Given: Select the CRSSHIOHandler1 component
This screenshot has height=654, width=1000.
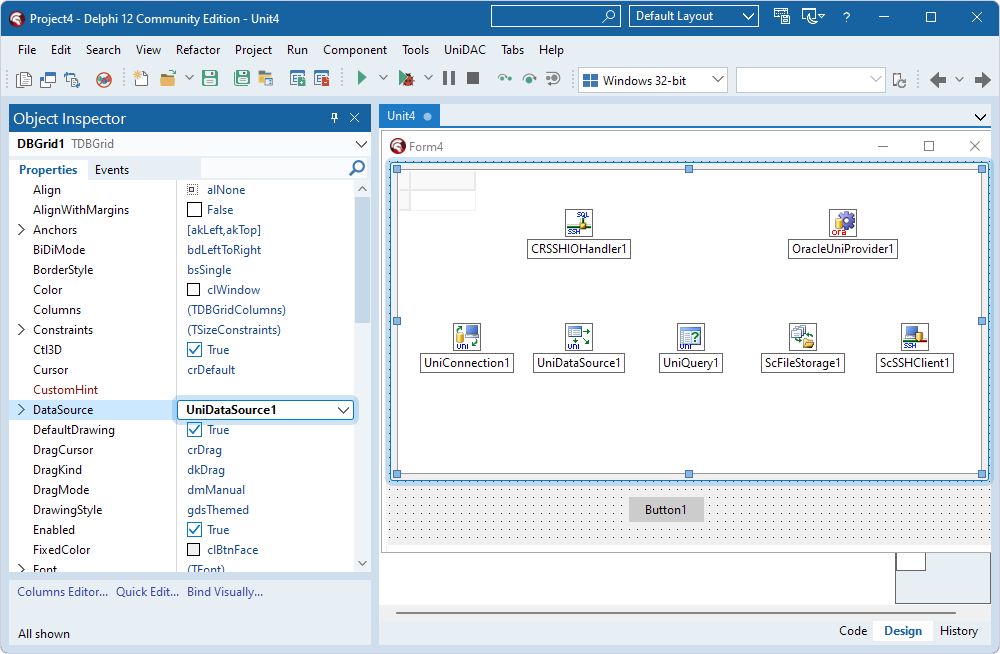Looking at the screenshot, I should (578, 222).
